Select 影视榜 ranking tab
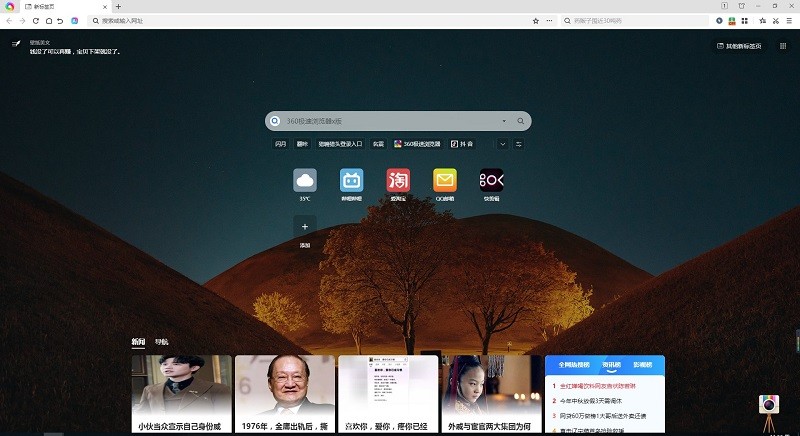 click(x=642, y=365)
